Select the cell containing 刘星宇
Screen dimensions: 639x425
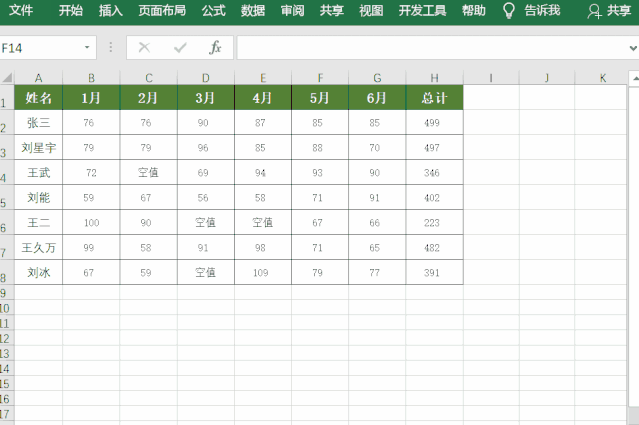[x=38, y=148]
